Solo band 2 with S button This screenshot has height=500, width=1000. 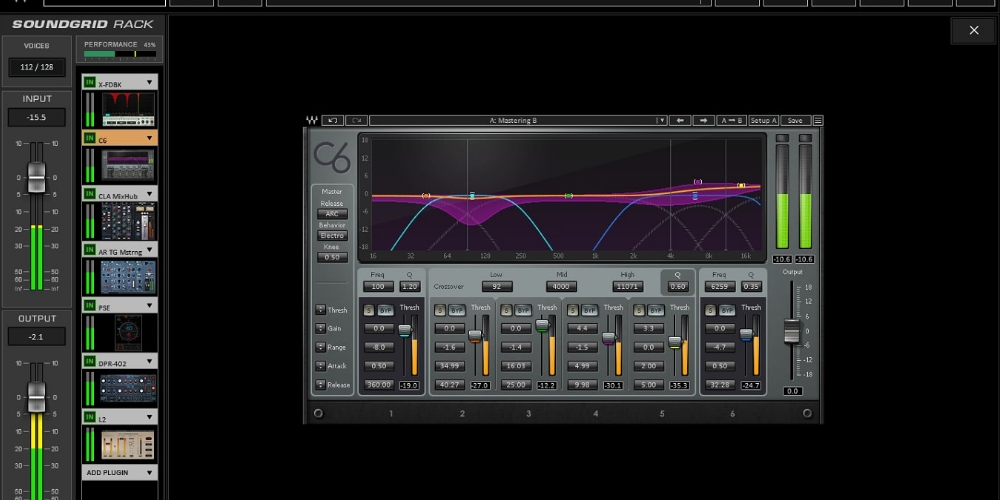(439, 310)
